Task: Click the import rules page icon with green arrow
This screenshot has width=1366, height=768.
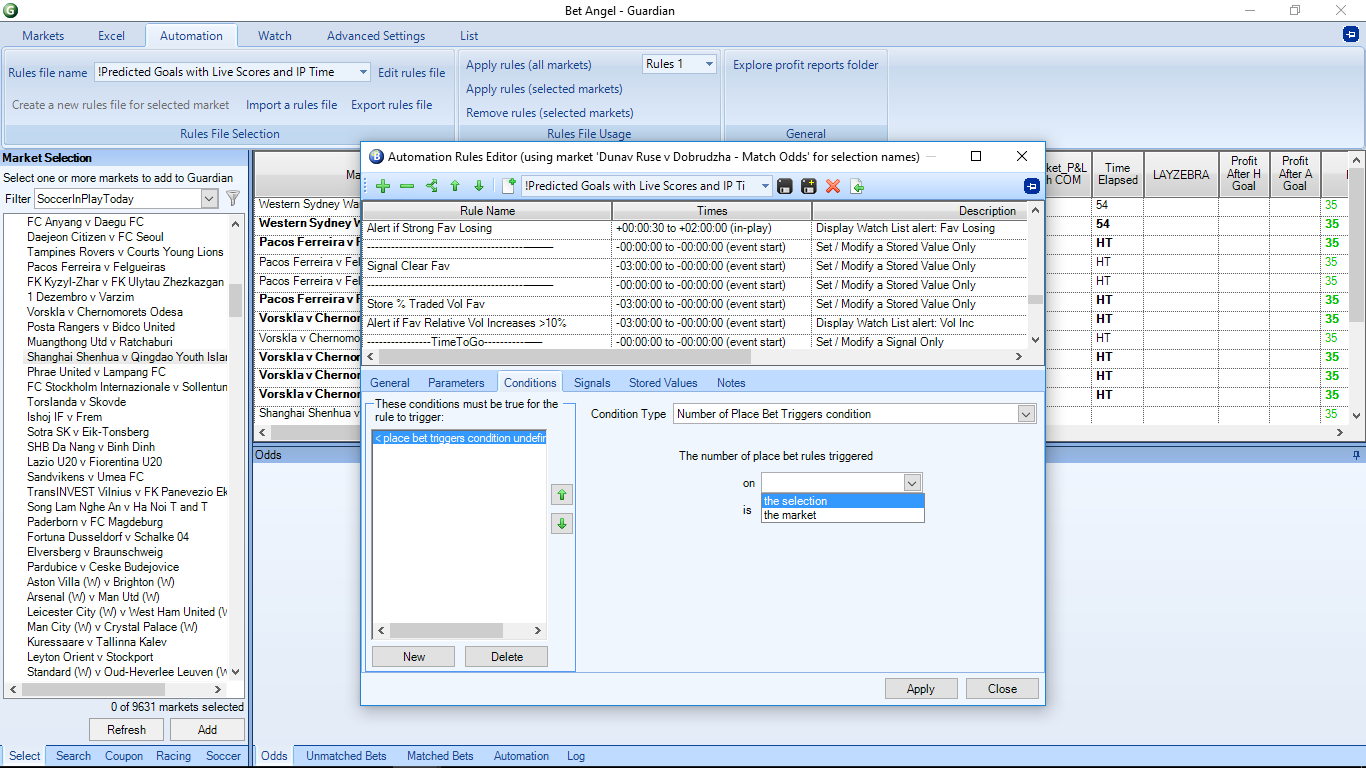Action: [857, 186]
